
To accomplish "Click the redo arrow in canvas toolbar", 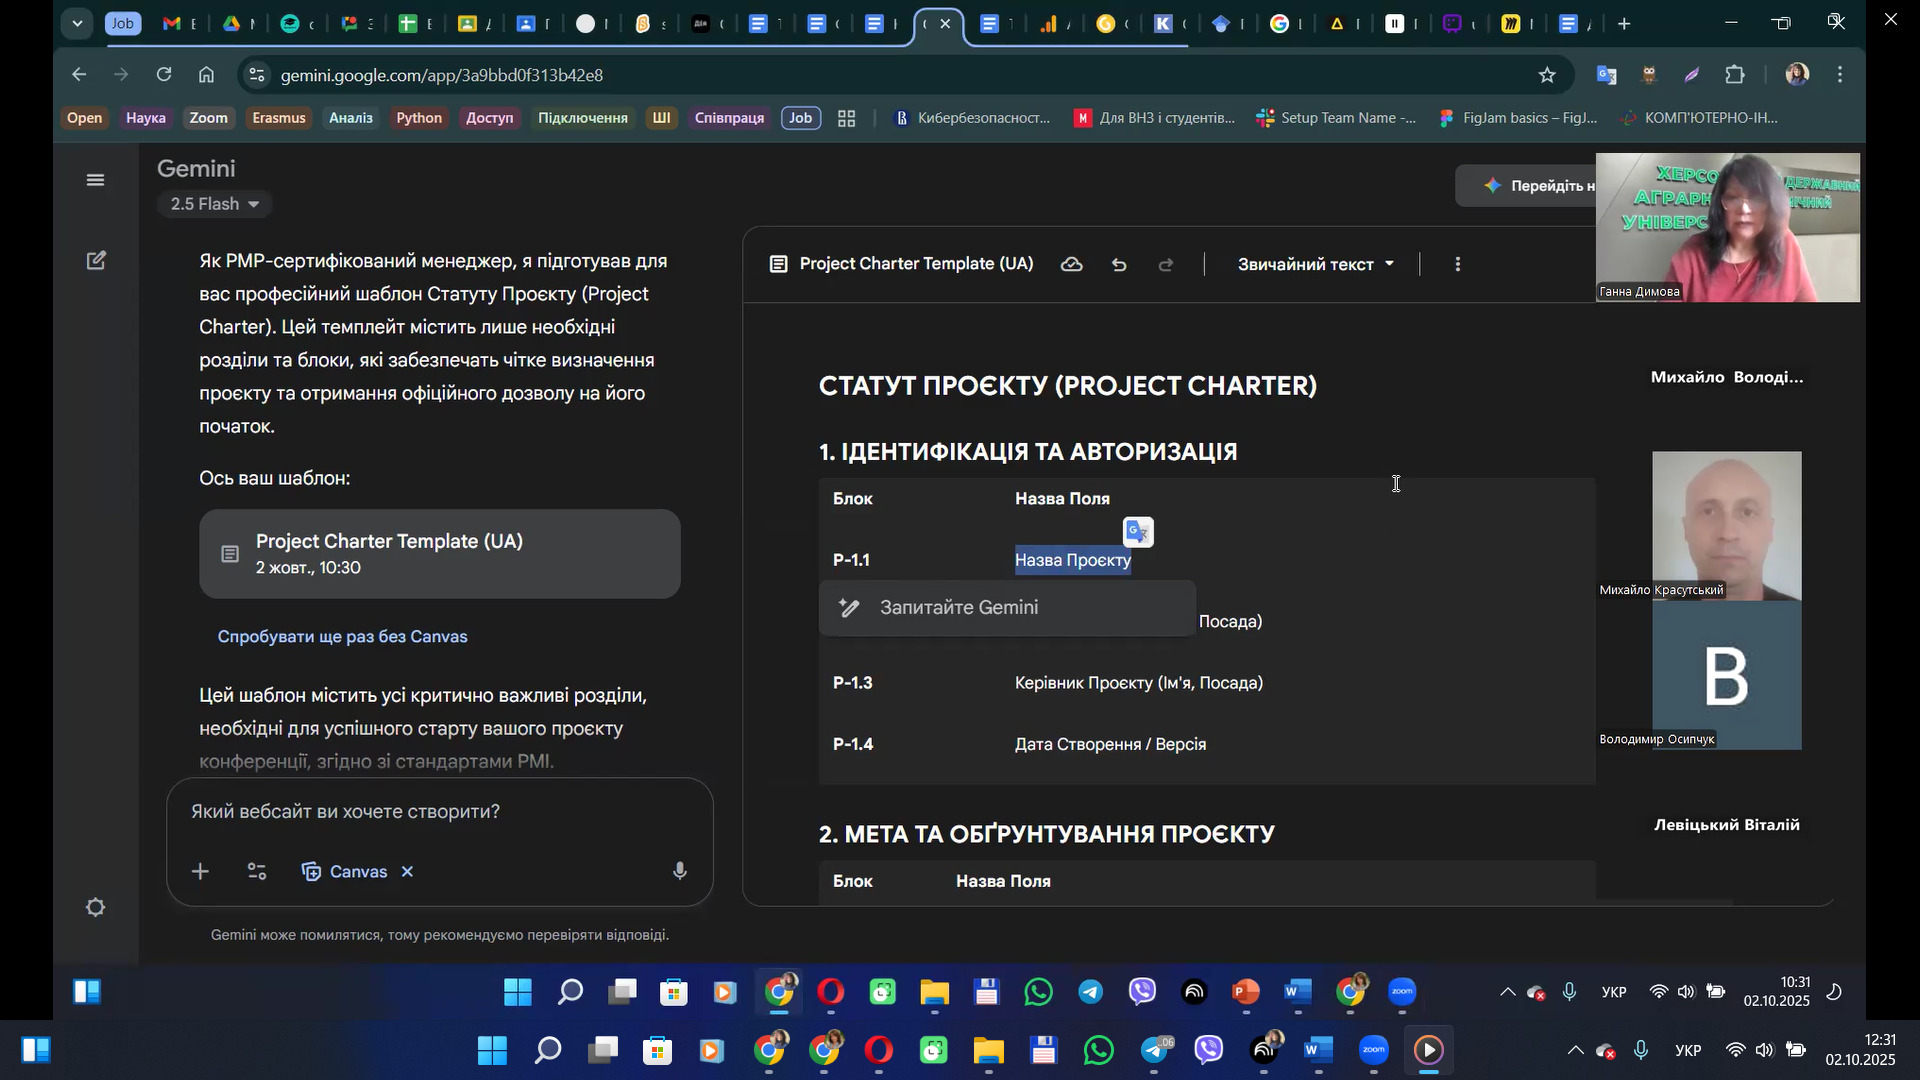I will click(1166, 265).
